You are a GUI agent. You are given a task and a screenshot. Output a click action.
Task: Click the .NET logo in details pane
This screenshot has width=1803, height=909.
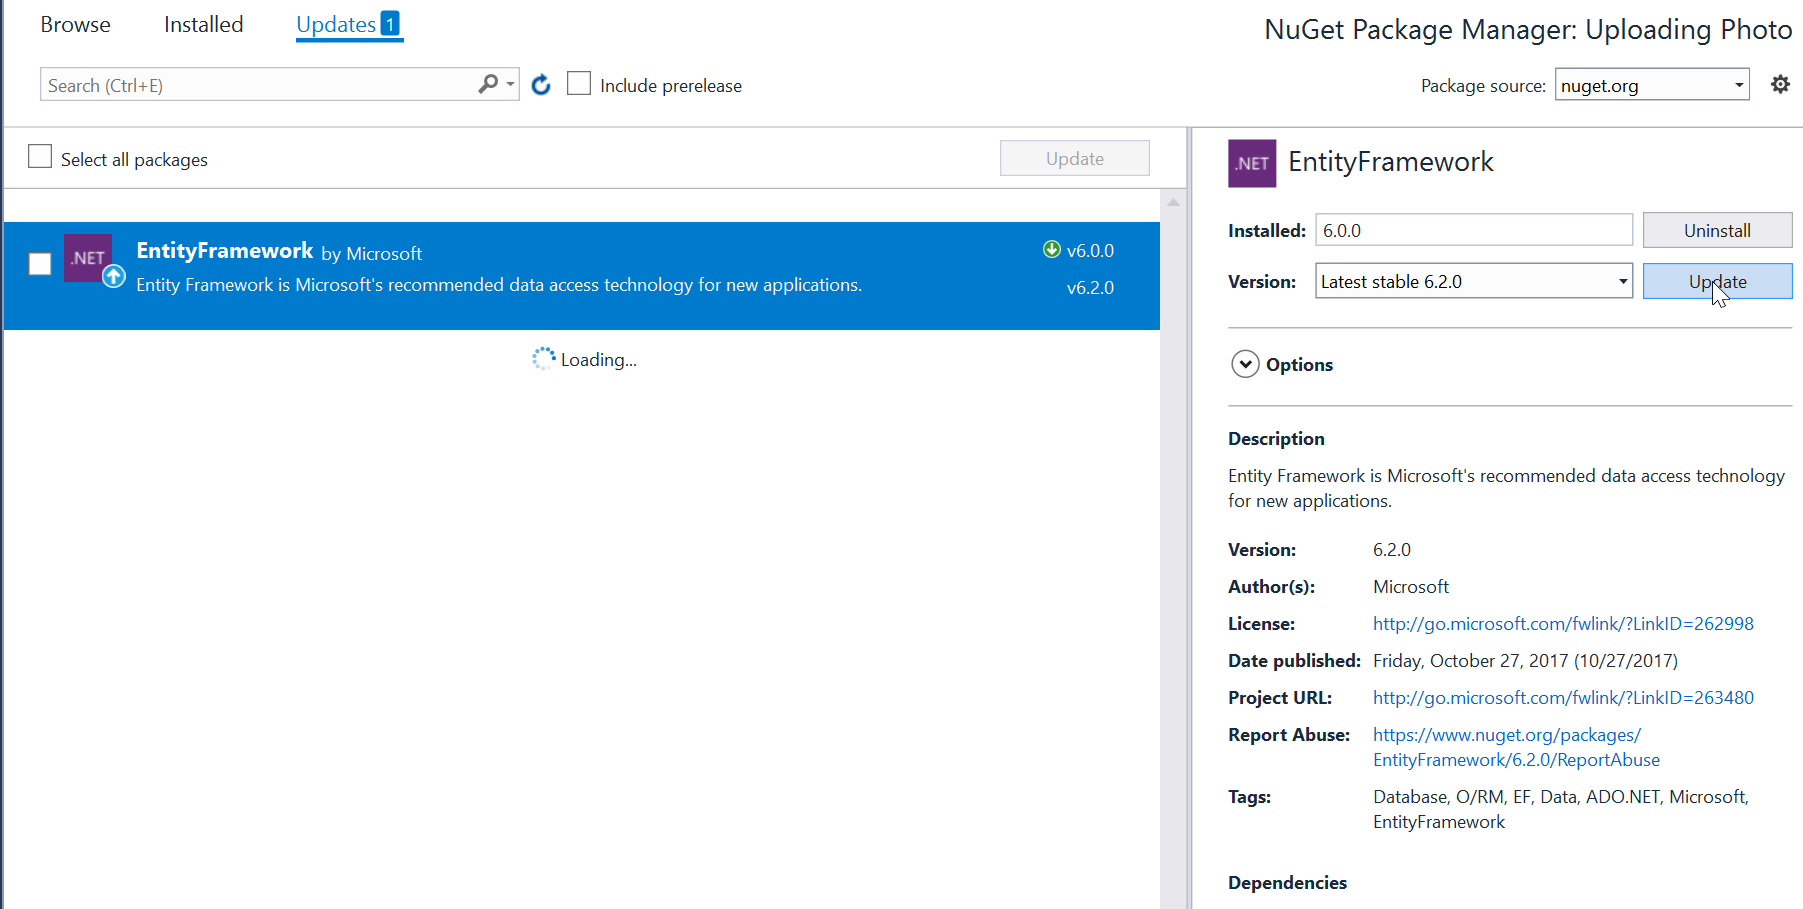tap(1252, 164)
